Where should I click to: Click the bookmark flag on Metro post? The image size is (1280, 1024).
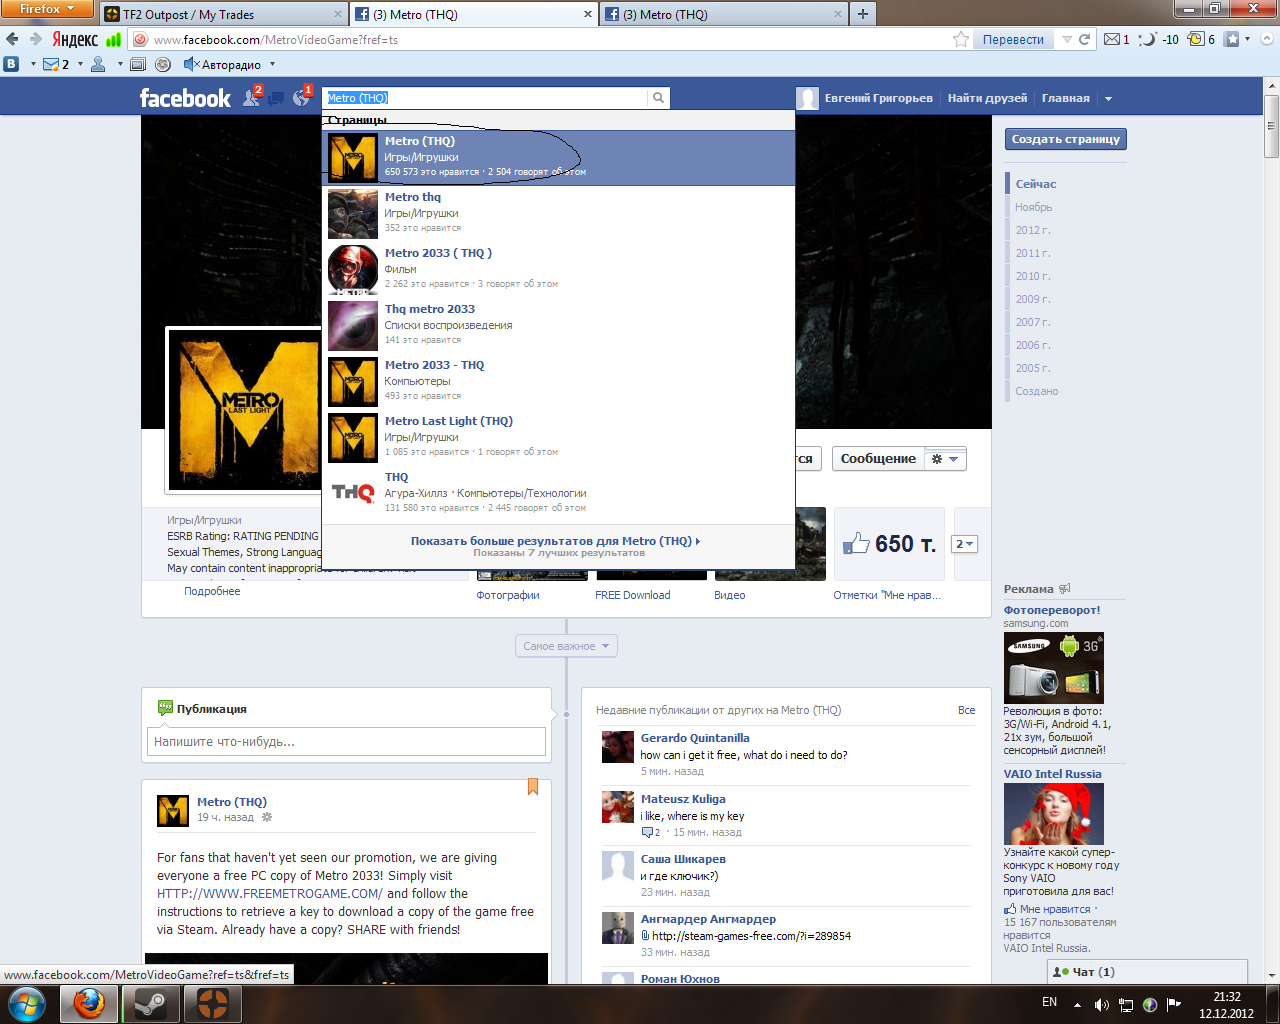click(533, 787)
